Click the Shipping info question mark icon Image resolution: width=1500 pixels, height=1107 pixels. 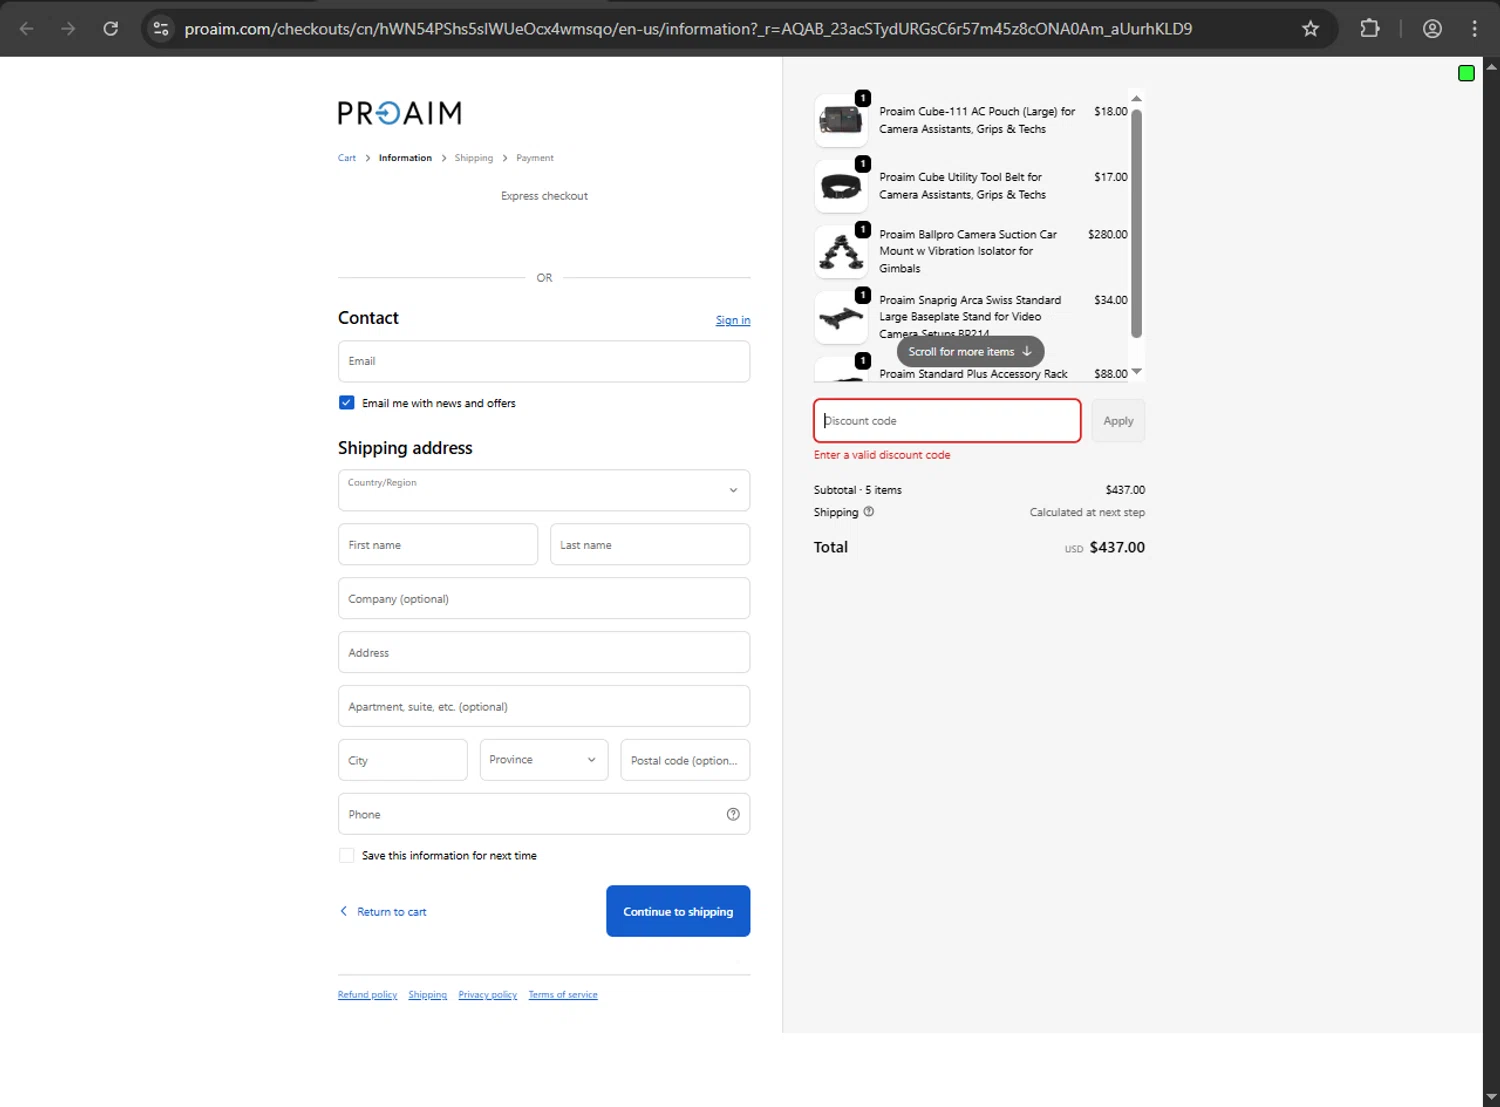click(868, 512)
